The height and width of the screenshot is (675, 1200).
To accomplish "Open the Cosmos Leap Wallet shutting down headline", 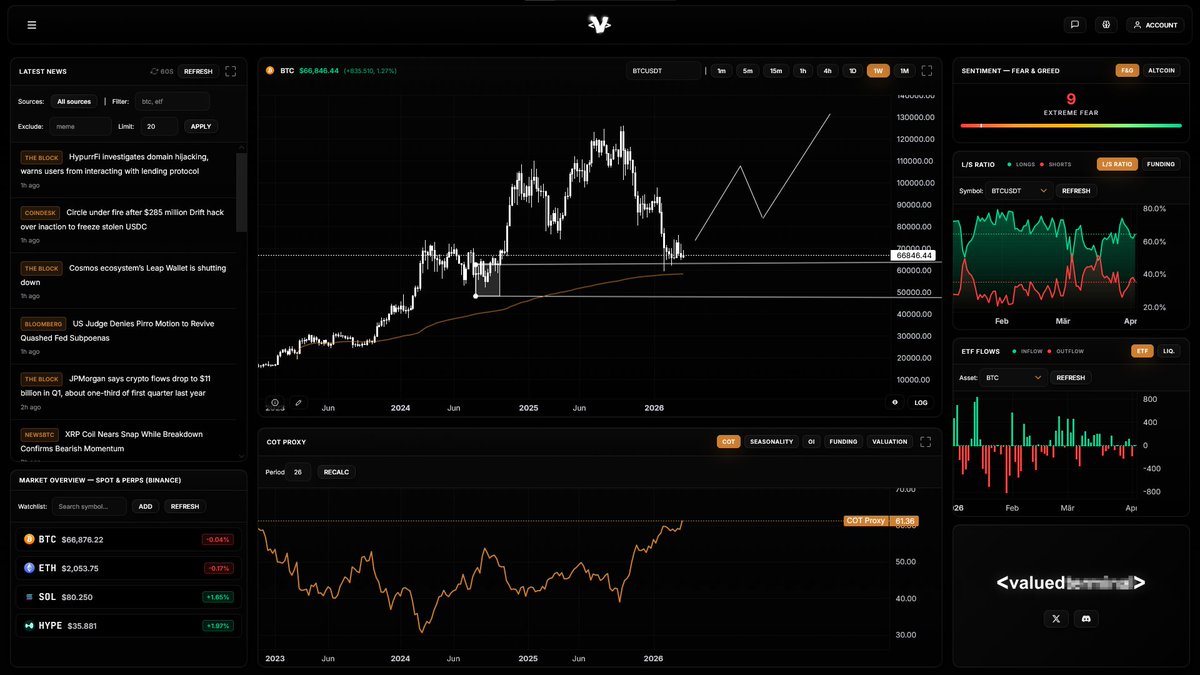I will [x=123, y=275].
